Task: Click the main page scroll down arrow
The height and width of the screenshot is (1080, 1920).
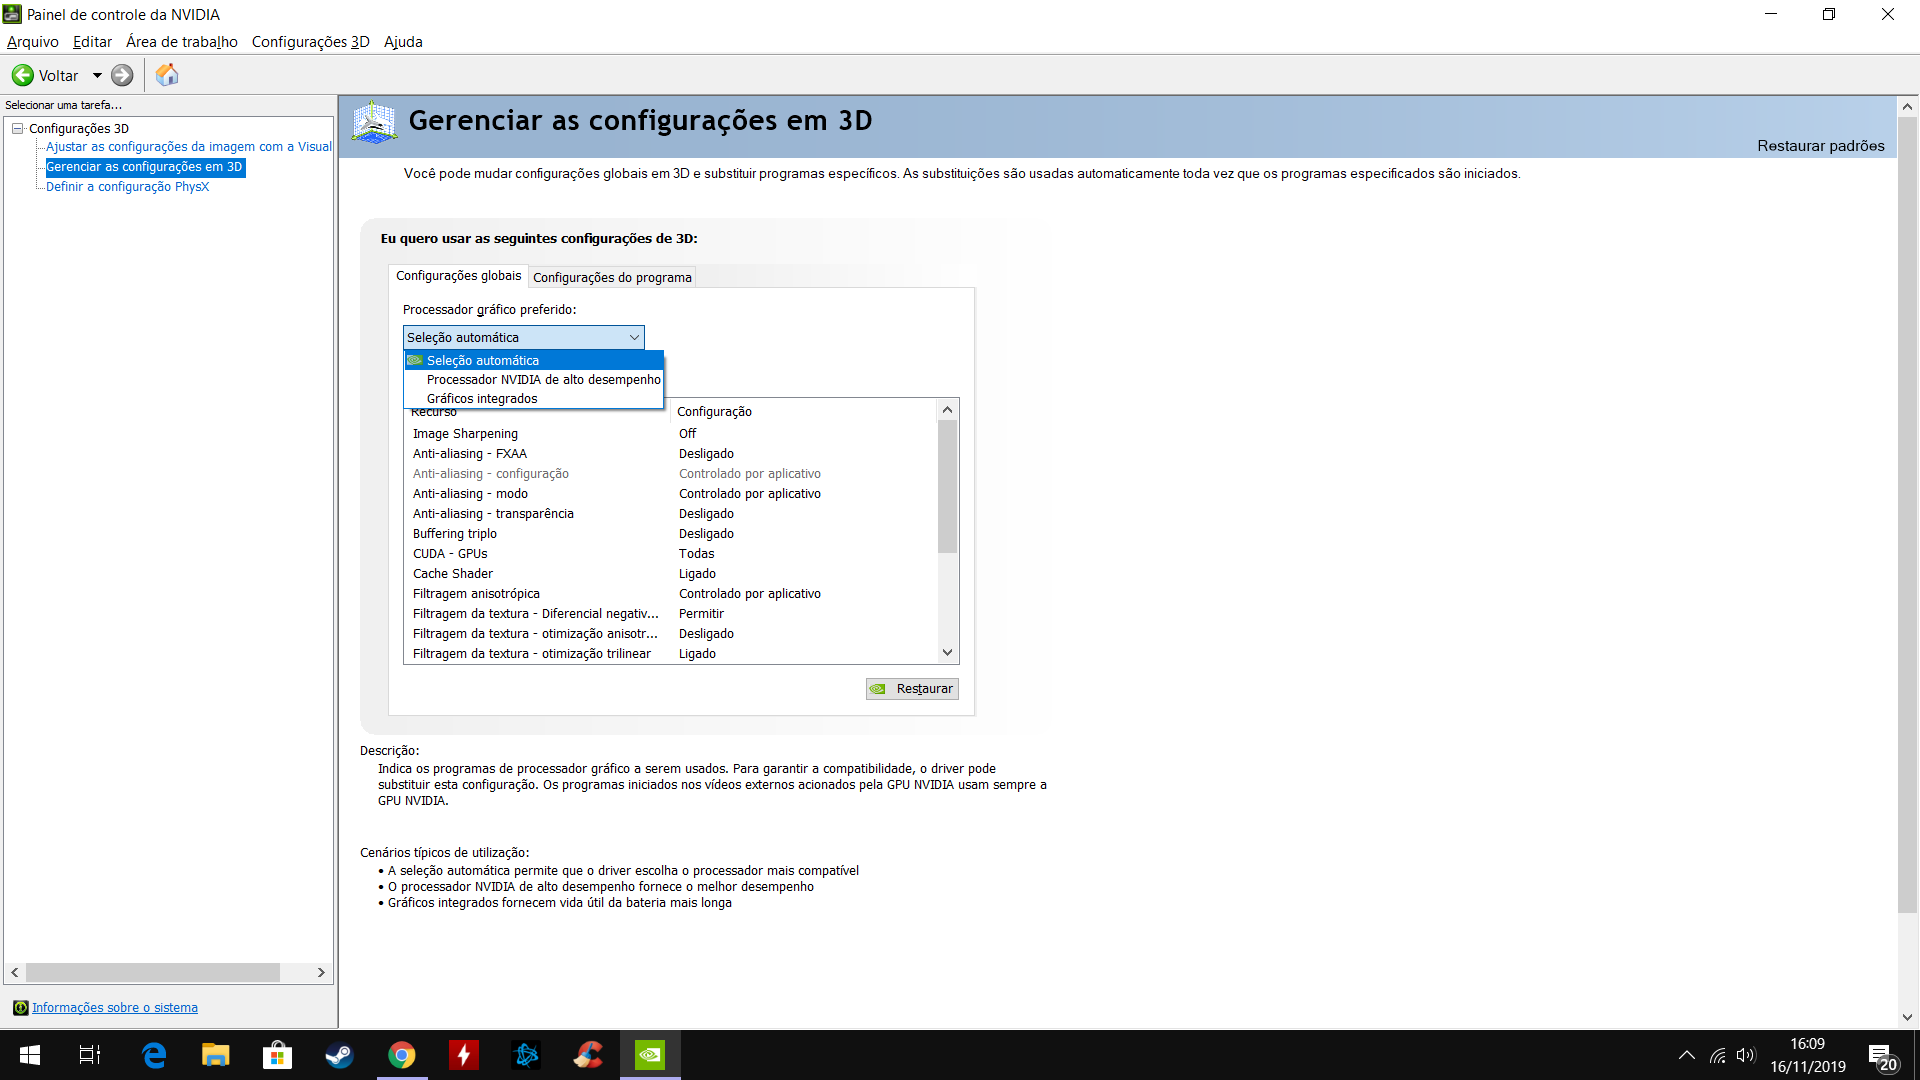Action: click(1907, 1017)
